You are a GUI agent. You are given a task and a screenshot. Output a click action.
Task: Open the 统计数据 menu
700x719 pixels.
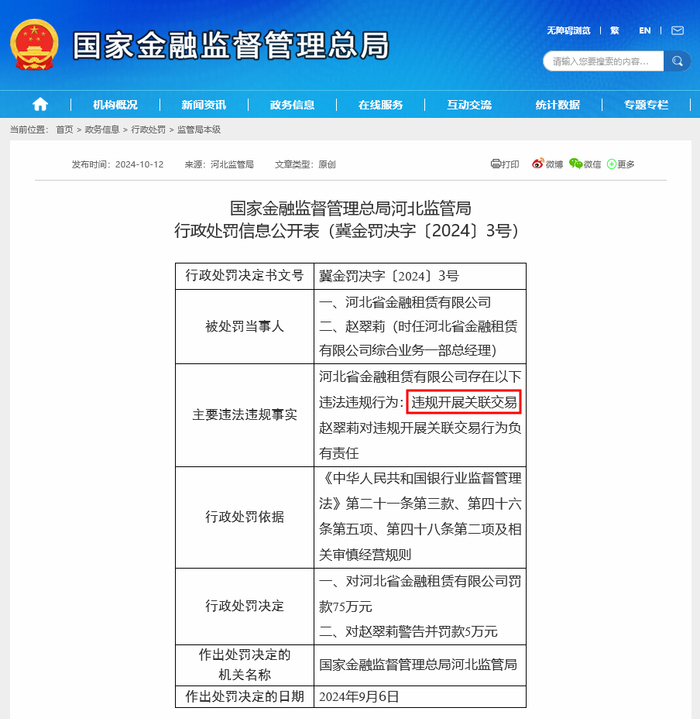[x=557, y=105]
